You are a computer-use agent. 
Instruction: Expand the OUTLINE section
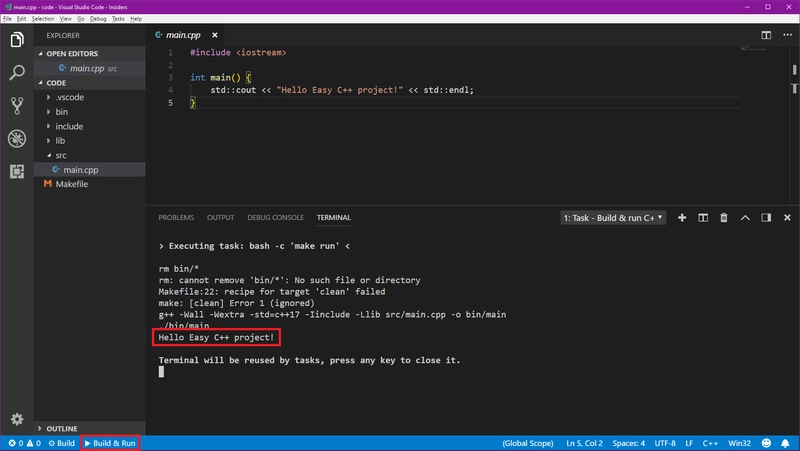pyautogui.click(x=61, y=428)
